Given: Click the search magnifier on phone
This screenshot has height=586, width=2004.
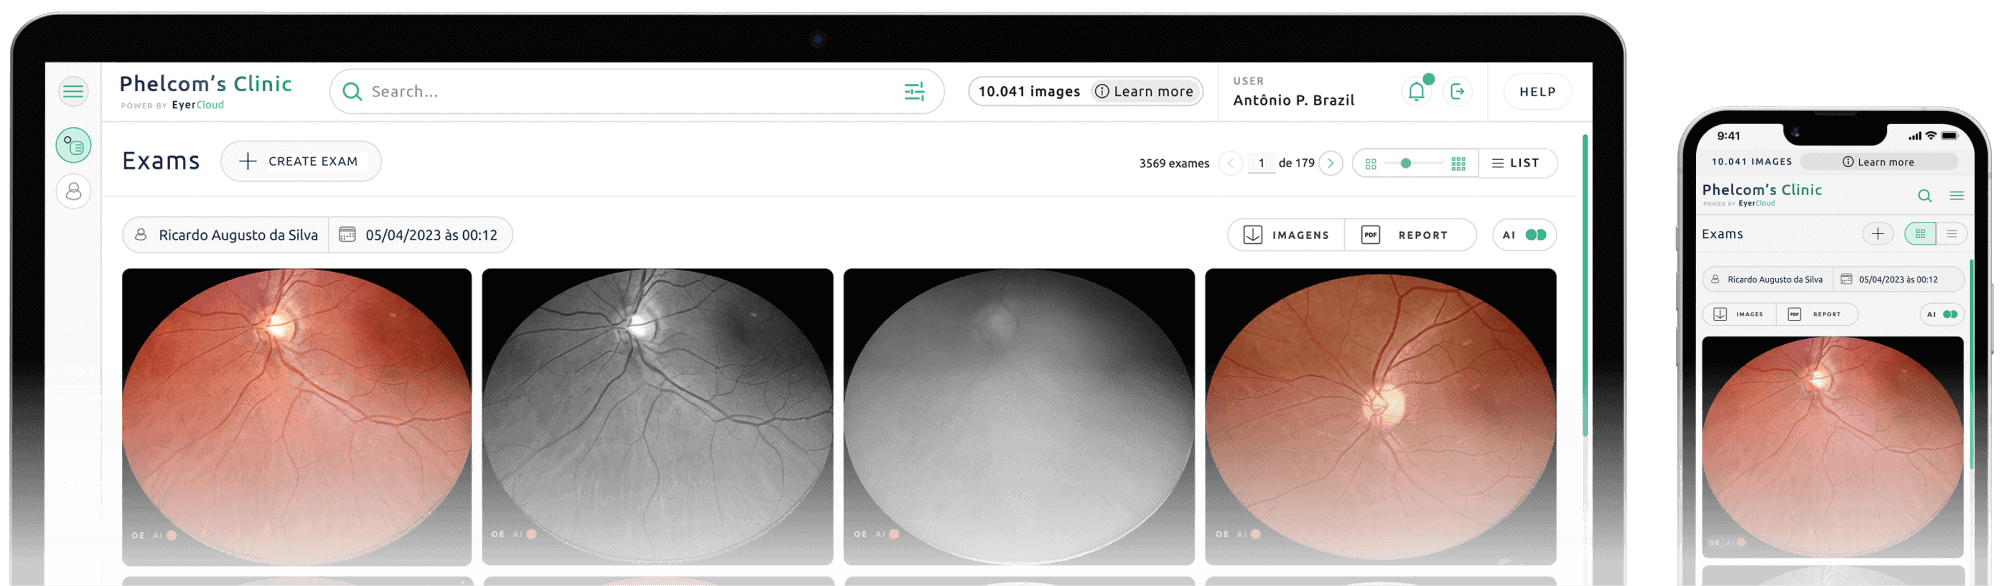Looking at the screenshot, I should point(1924,196).
